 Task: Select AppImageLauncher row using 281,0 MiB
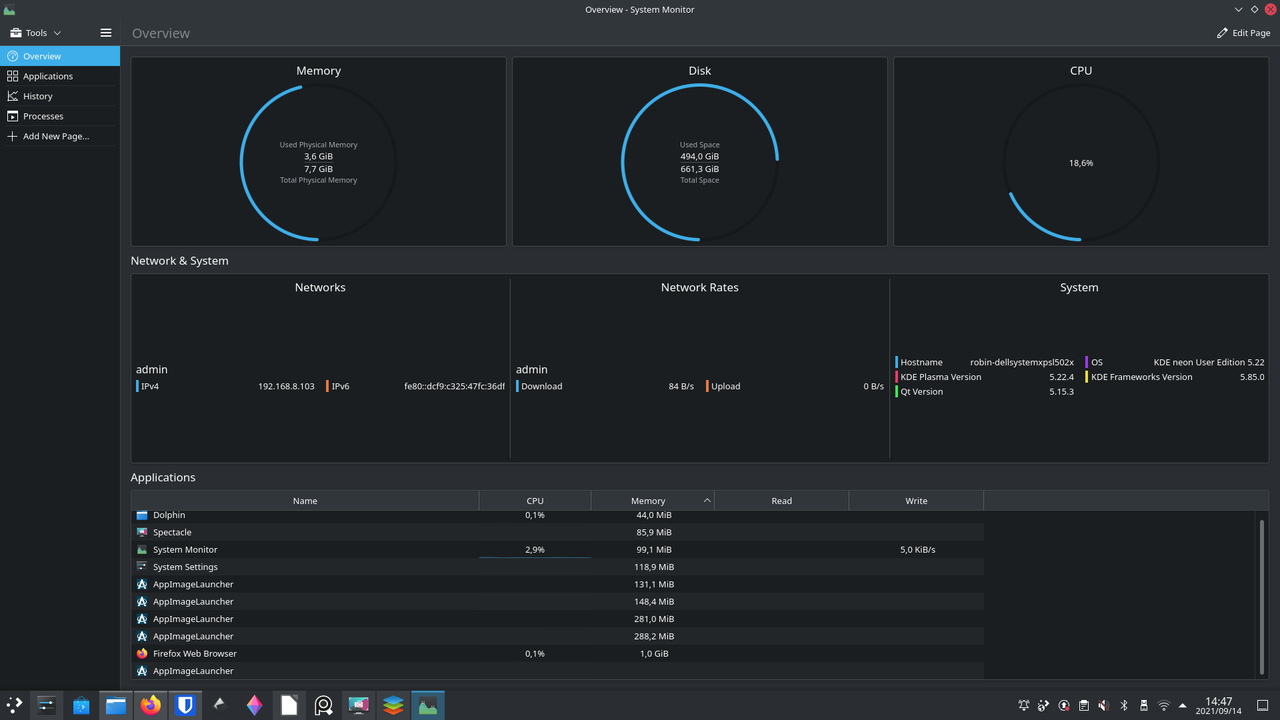click(x=557, y=619)
